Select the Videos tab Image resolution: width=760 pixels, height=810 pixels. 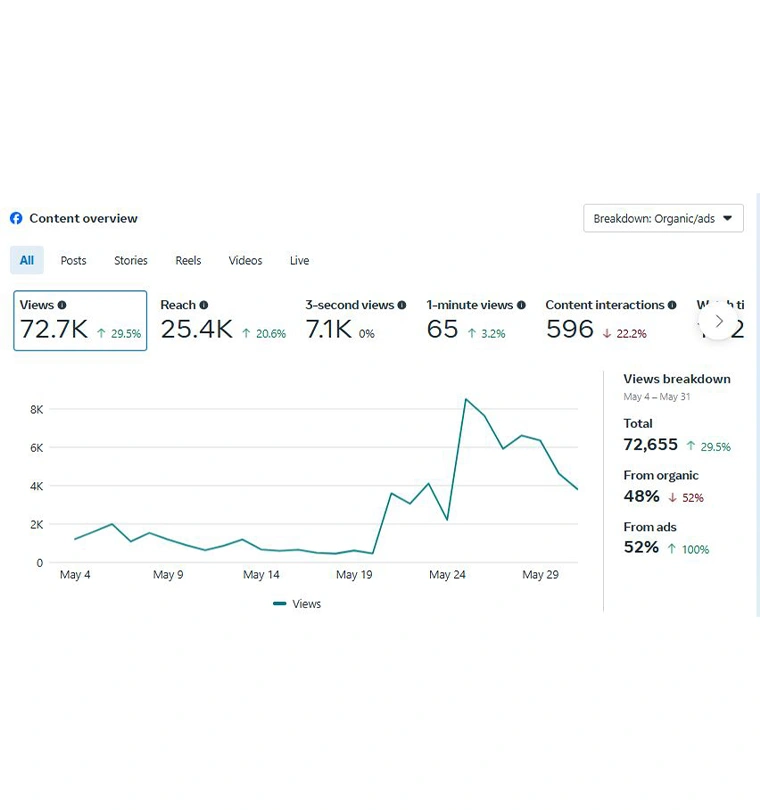pyautogui.click(x=245, y=260)
